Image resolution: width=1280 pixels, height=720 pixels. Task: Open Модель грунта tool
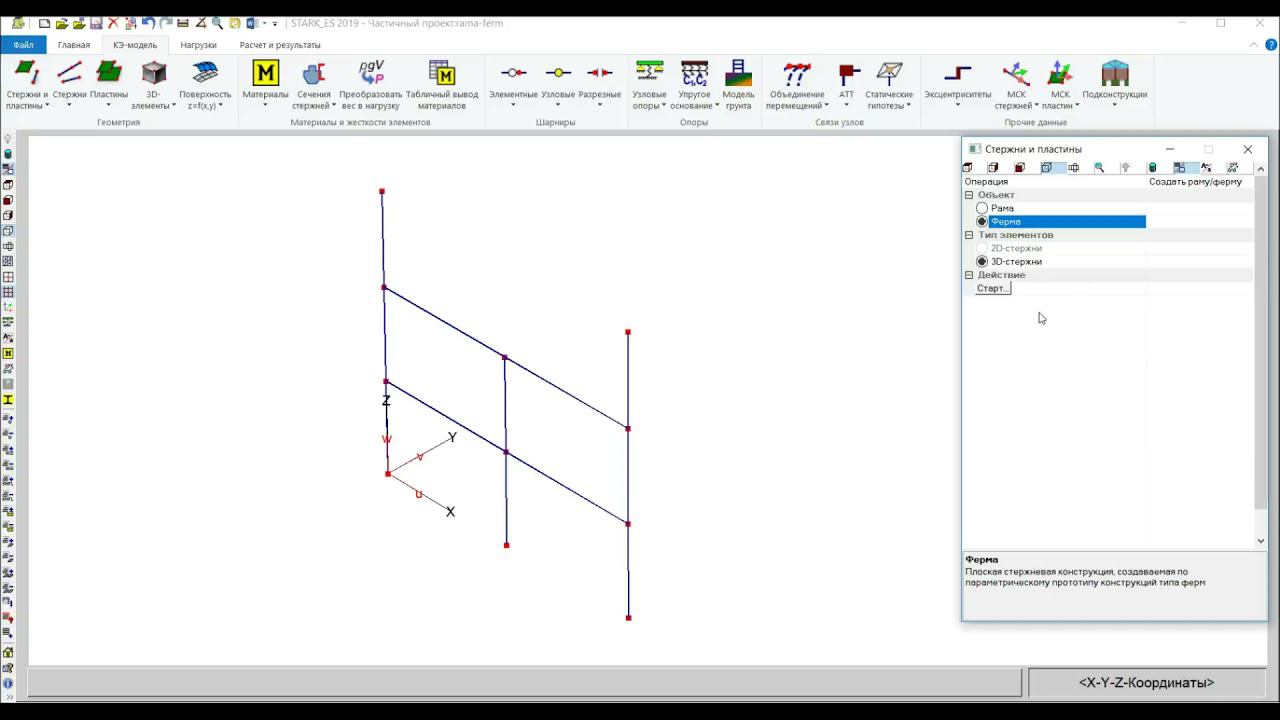738,85
